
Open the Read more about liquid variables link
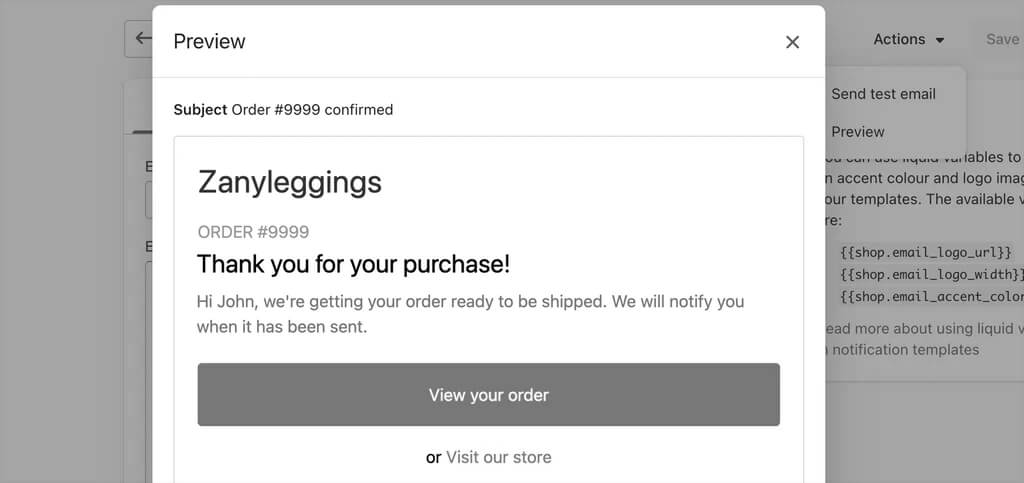click(921, 339)
